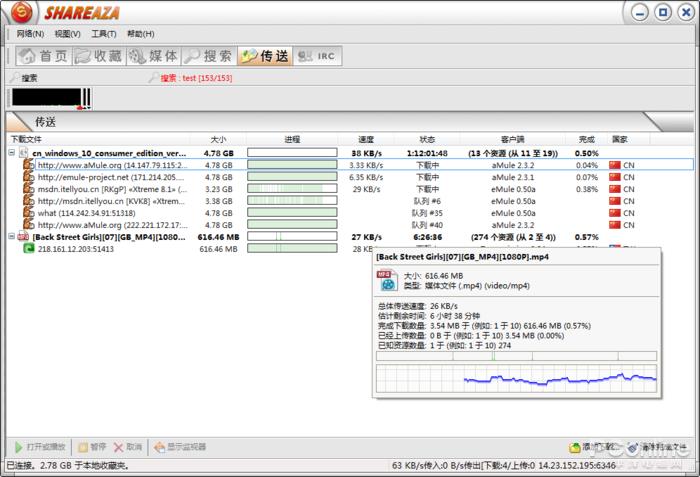Sort downloads by the 大小 size column

[219, 139]
